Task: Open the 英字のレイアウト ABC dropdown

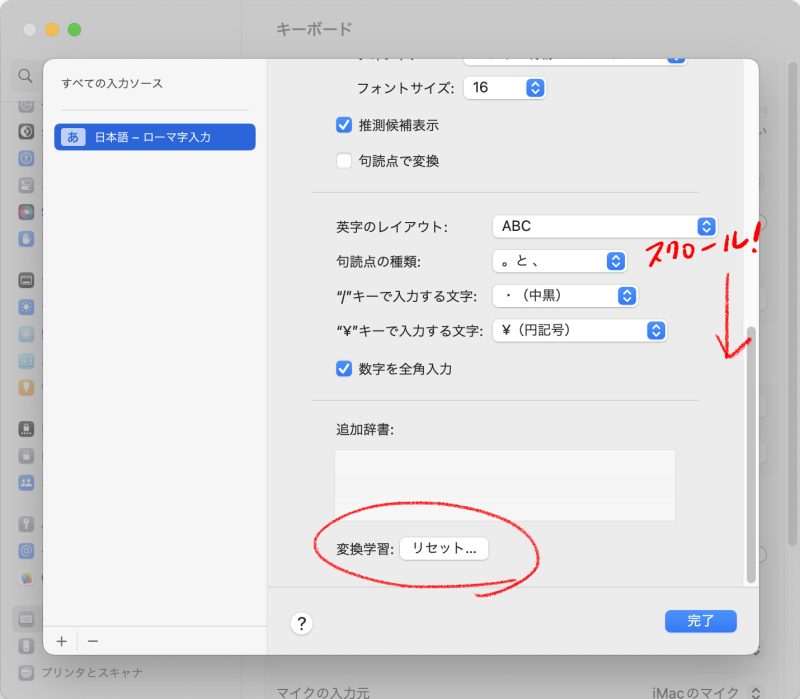Action: 604,226
